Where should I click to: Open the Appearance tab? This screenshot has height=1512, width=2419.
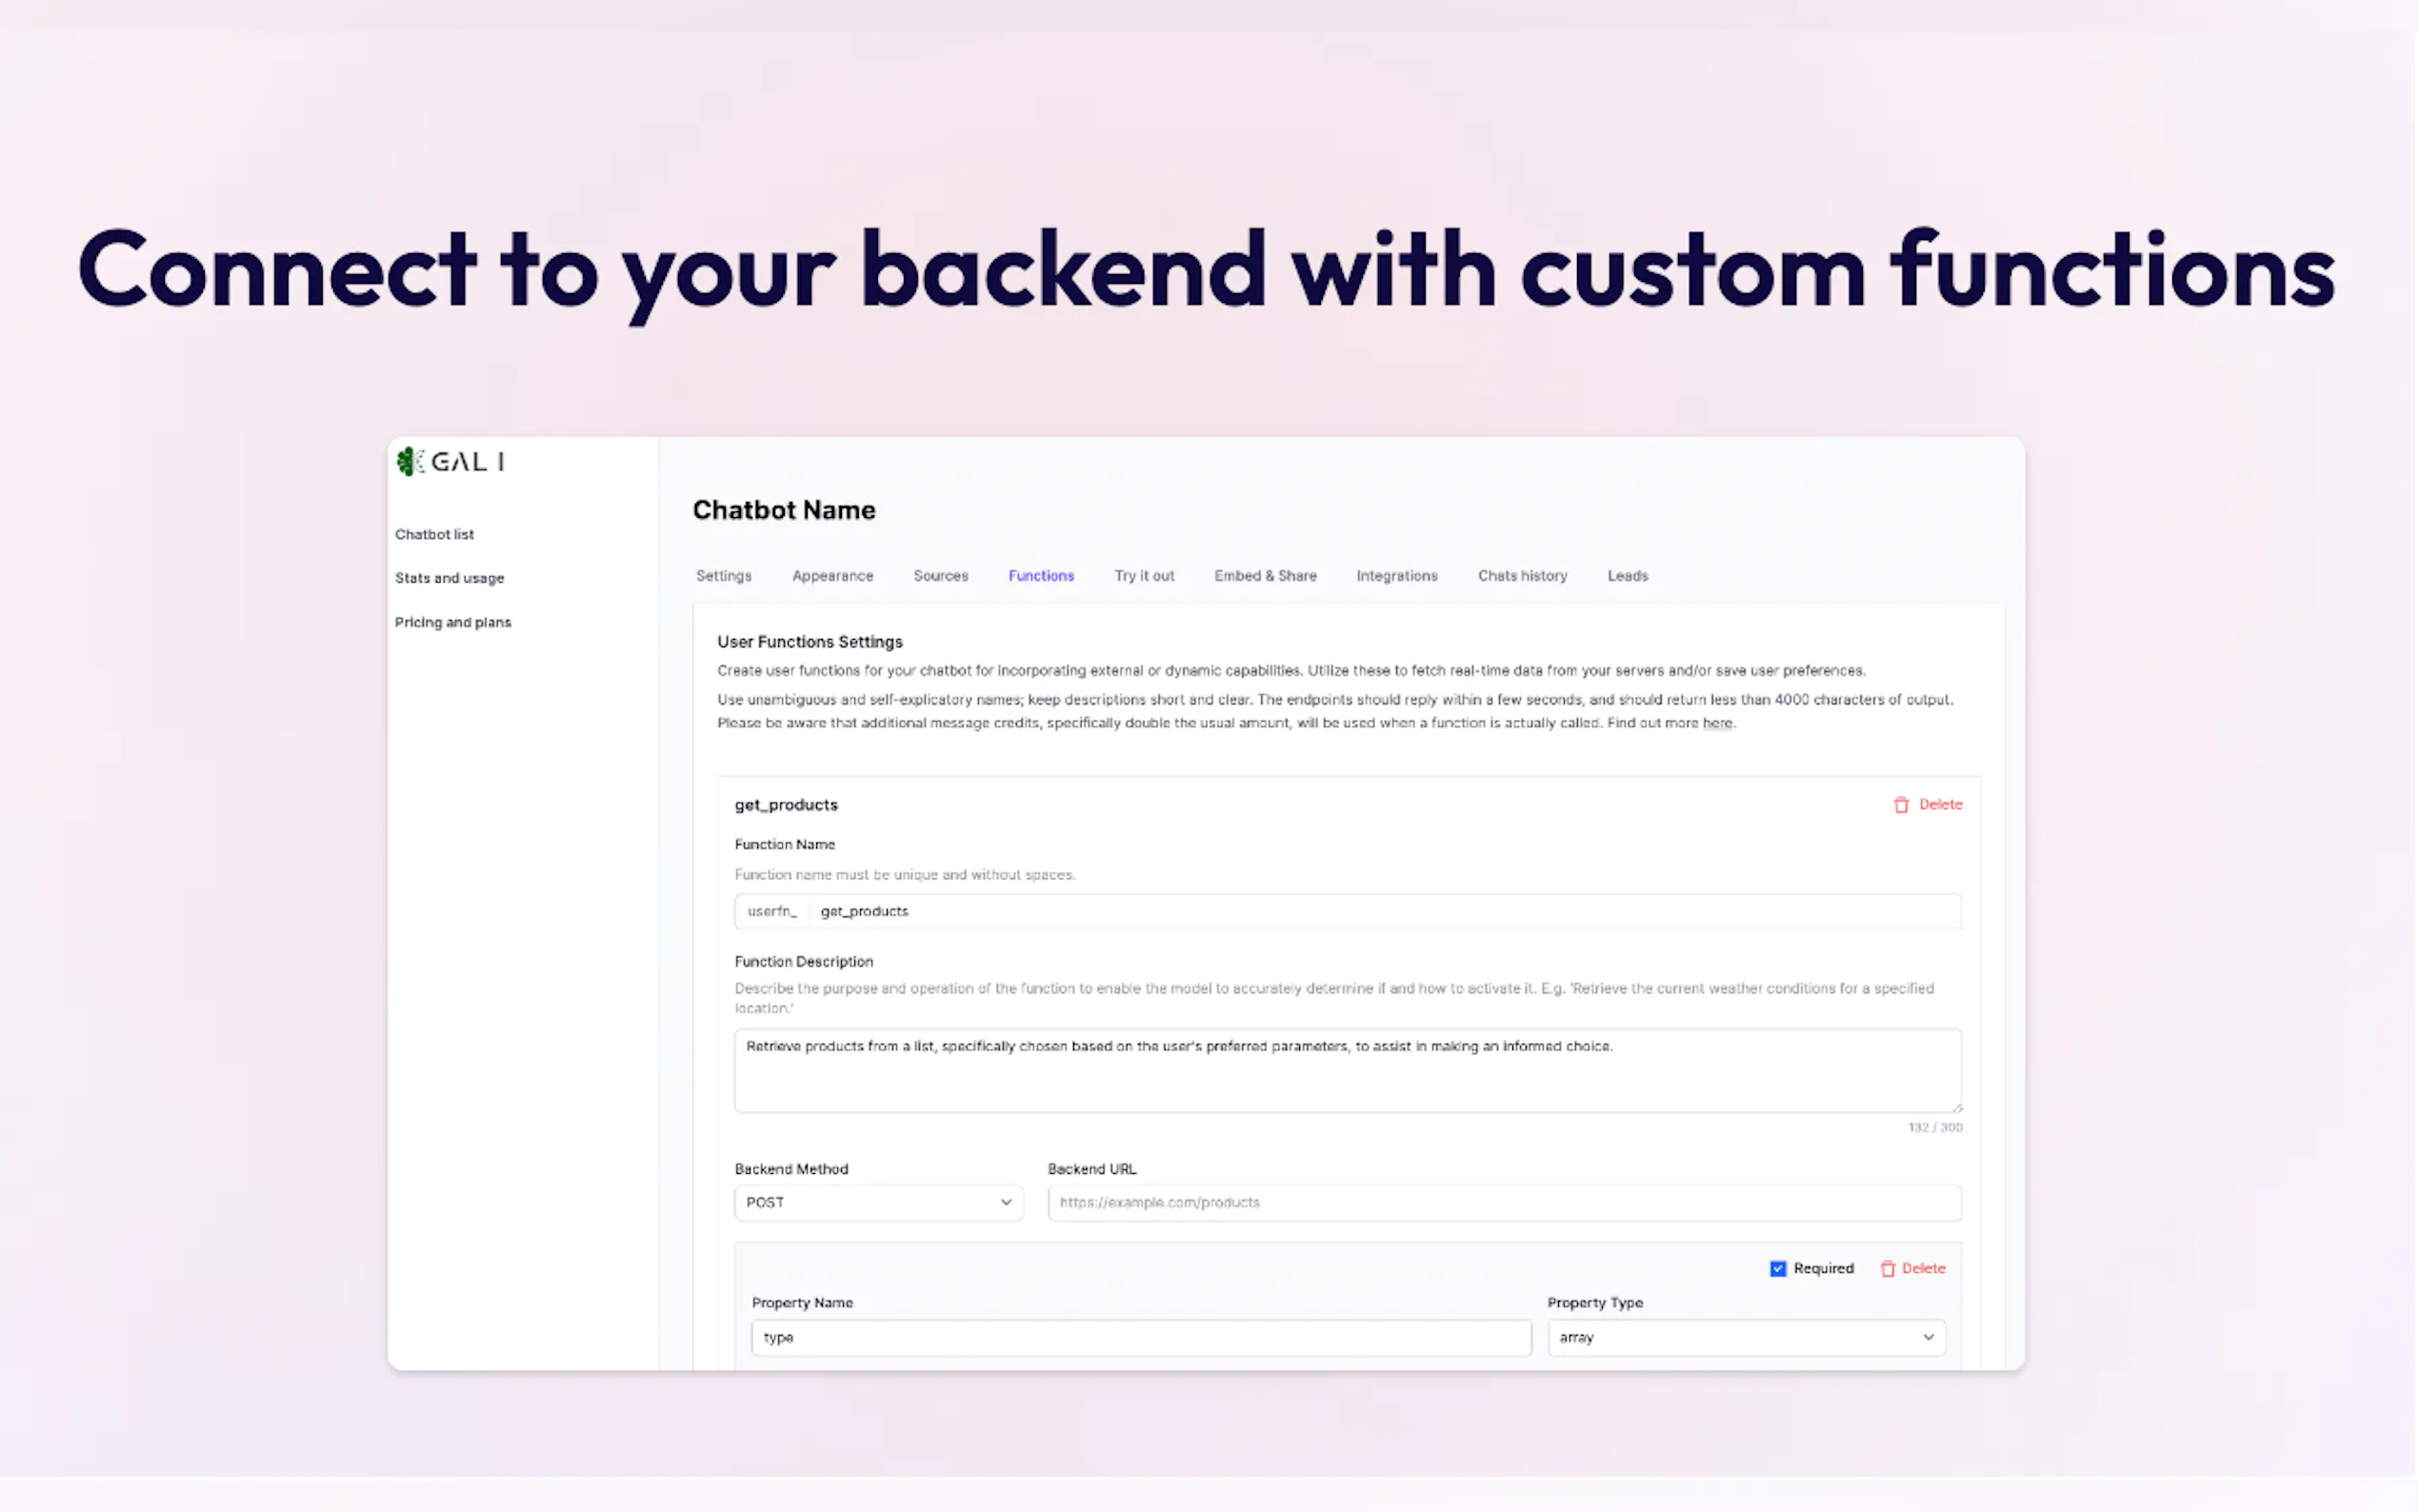832,576
